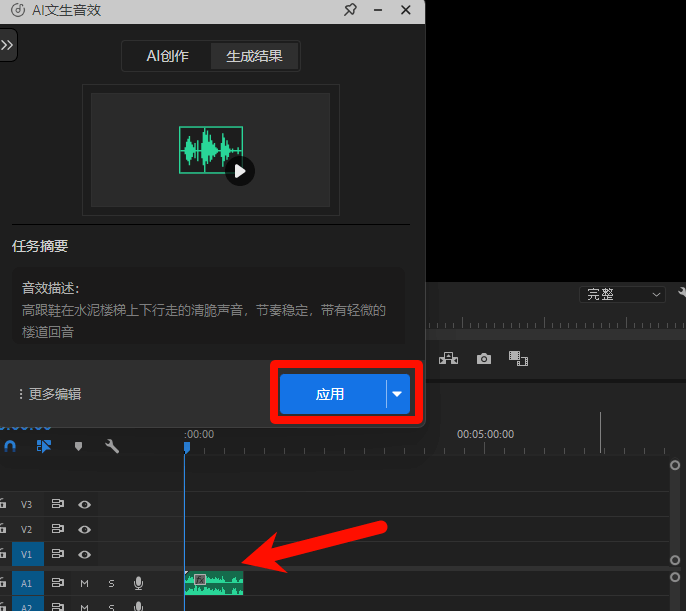This screenshot has width=686, height=611.
Task: Add a marker with the marker icon
Action: click(x=78, y=447)
